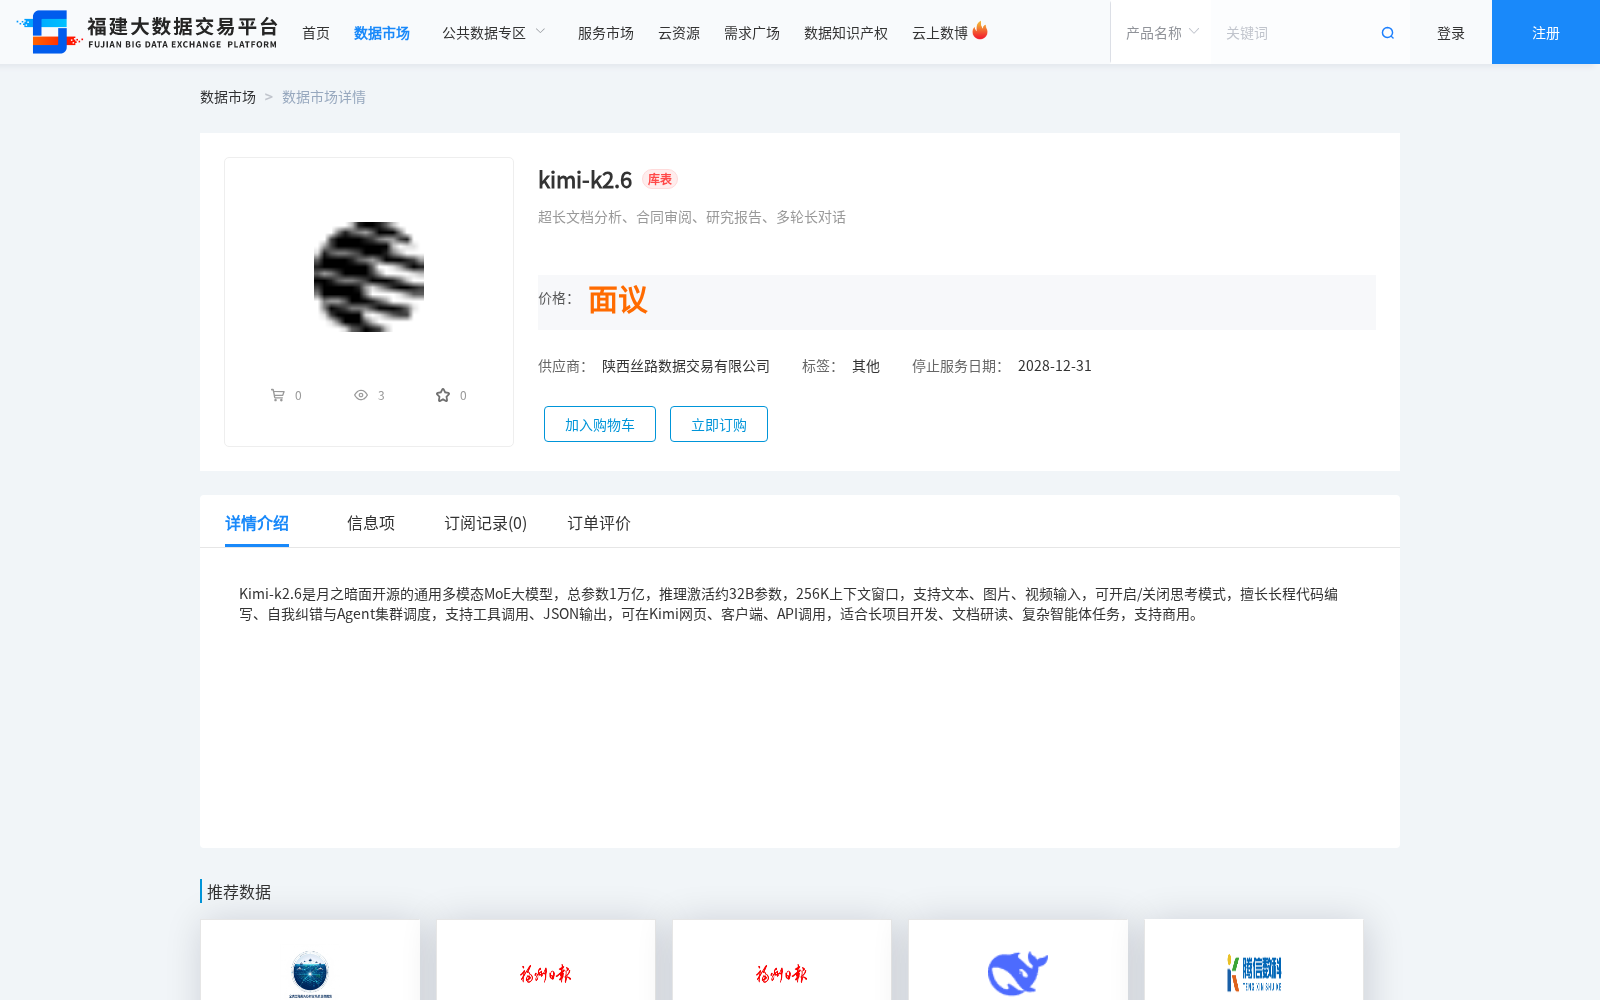Open the blue whale logo recommended card
1600x1000 pixels.
click(x=1018, y=960)
